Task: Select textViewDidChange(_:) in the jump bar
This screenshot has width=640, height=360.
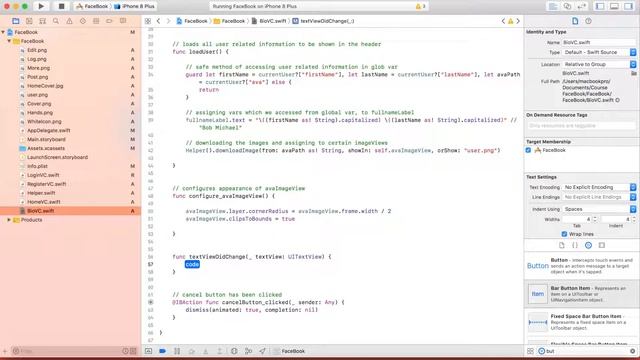Action: click(323, 21)
